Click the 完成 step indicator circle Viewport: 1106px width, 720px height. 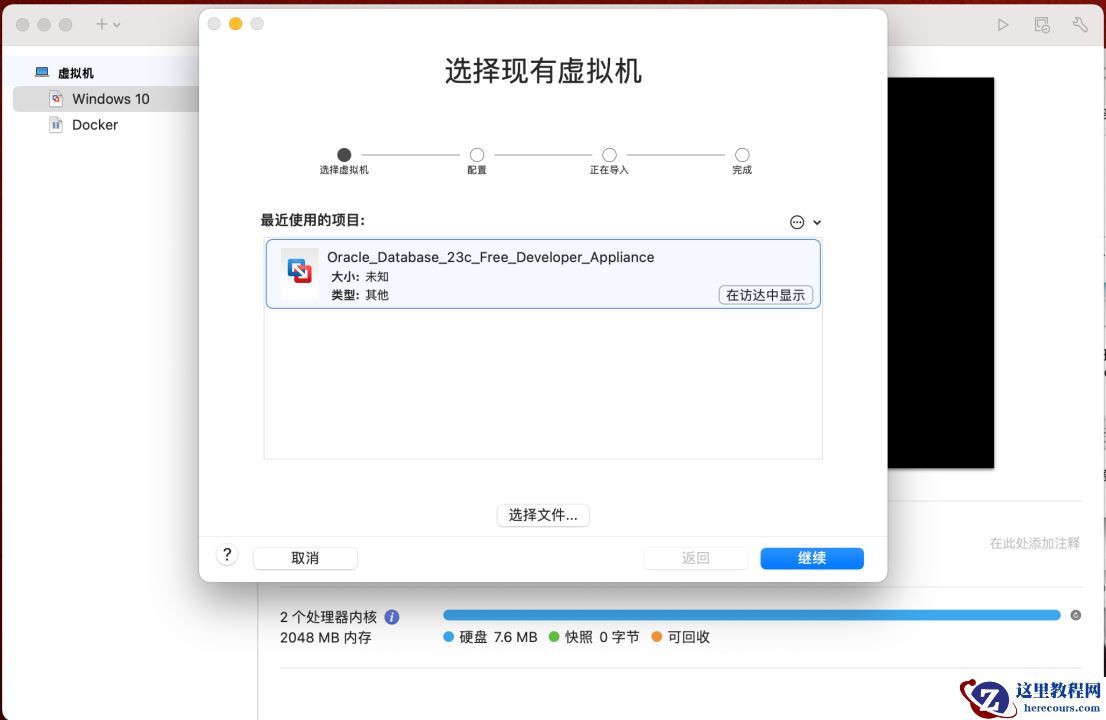tap(742, 154)
